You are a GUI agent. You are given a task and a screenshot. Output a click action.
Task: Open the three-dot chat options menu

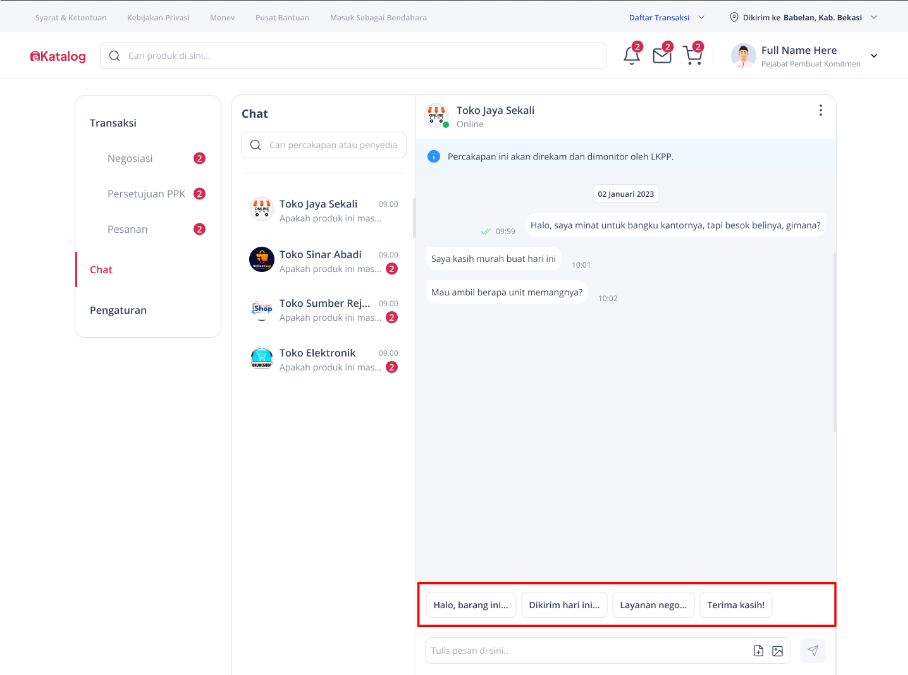[821, 111]
